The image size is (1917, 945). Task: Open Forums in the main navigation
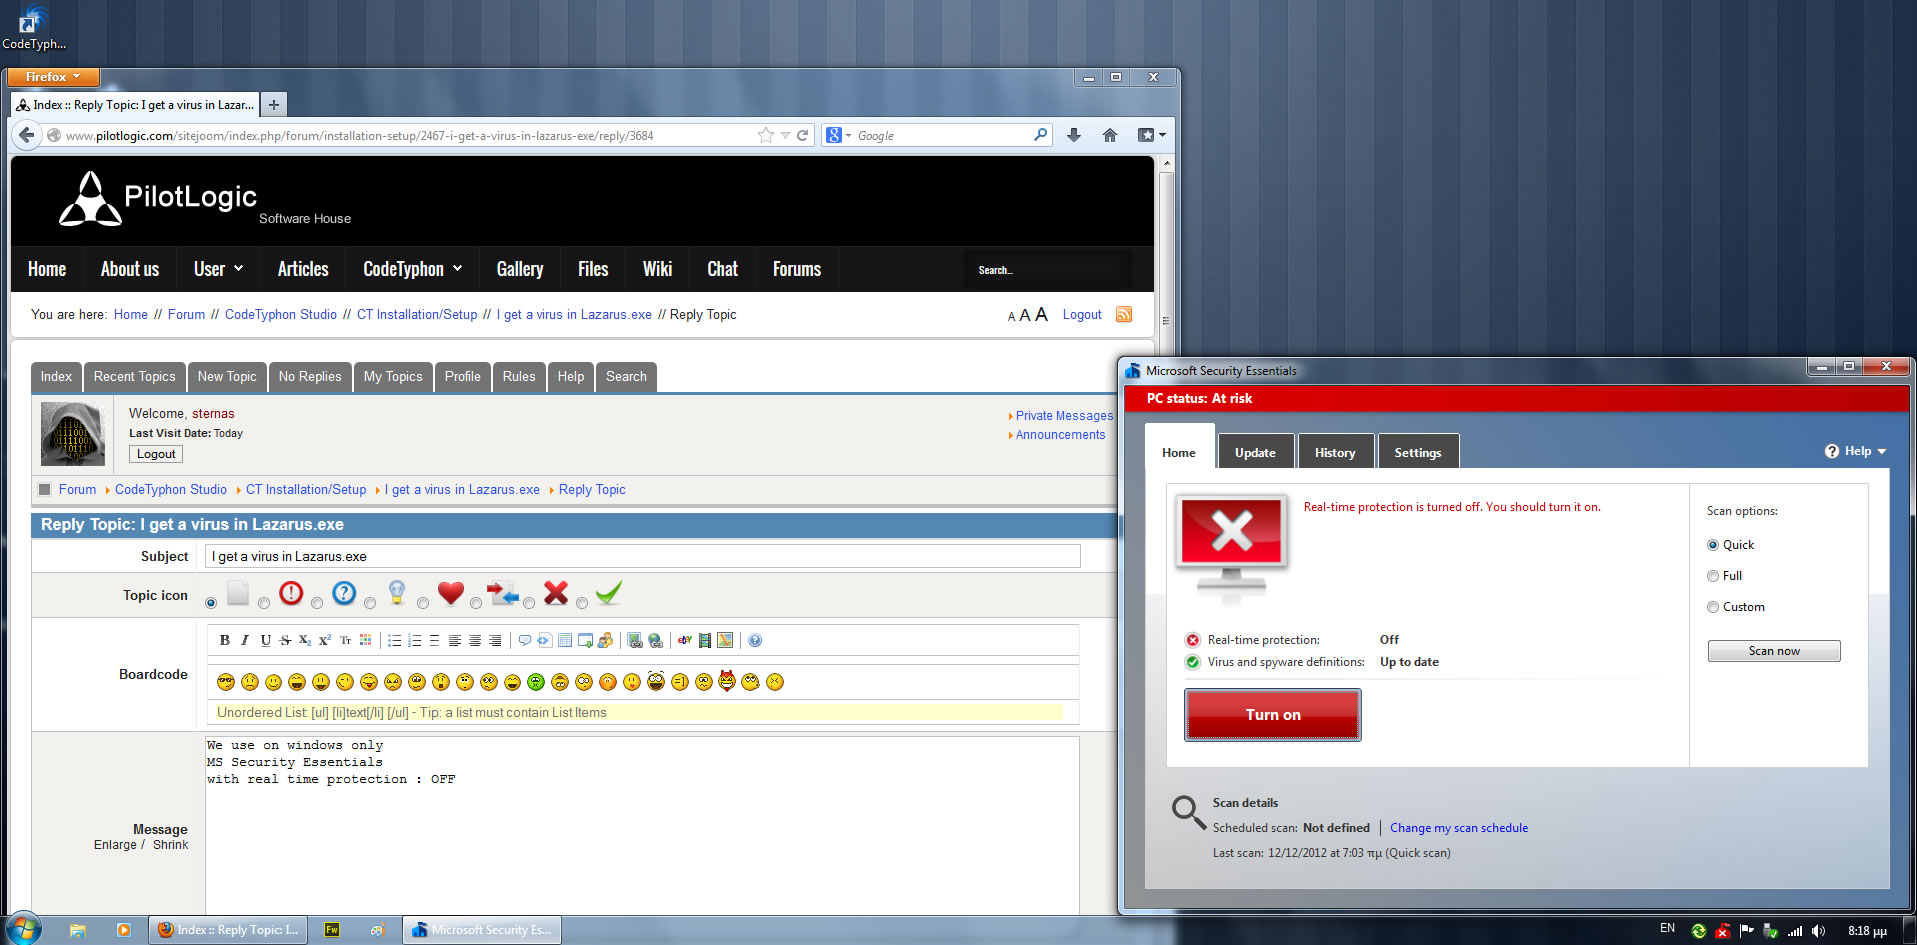(x=797, y=269)
